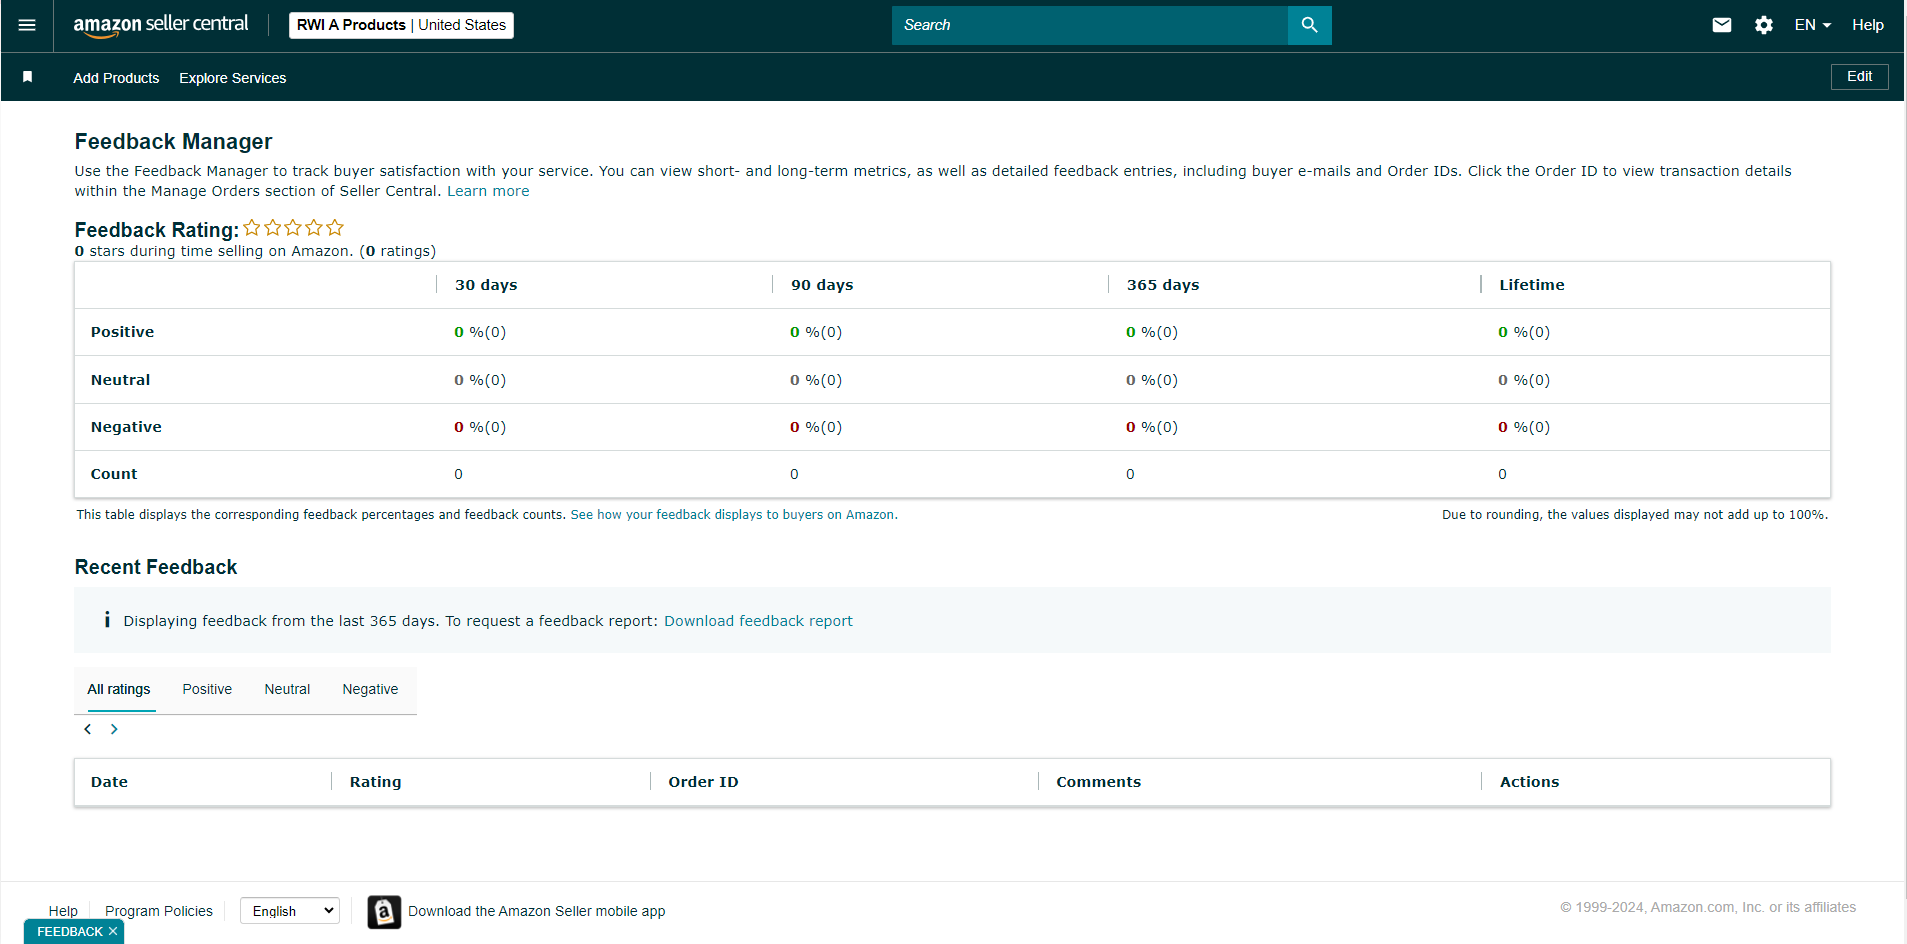
Task: Click the Amazon Seller app icon
Action: pos(384,911)
